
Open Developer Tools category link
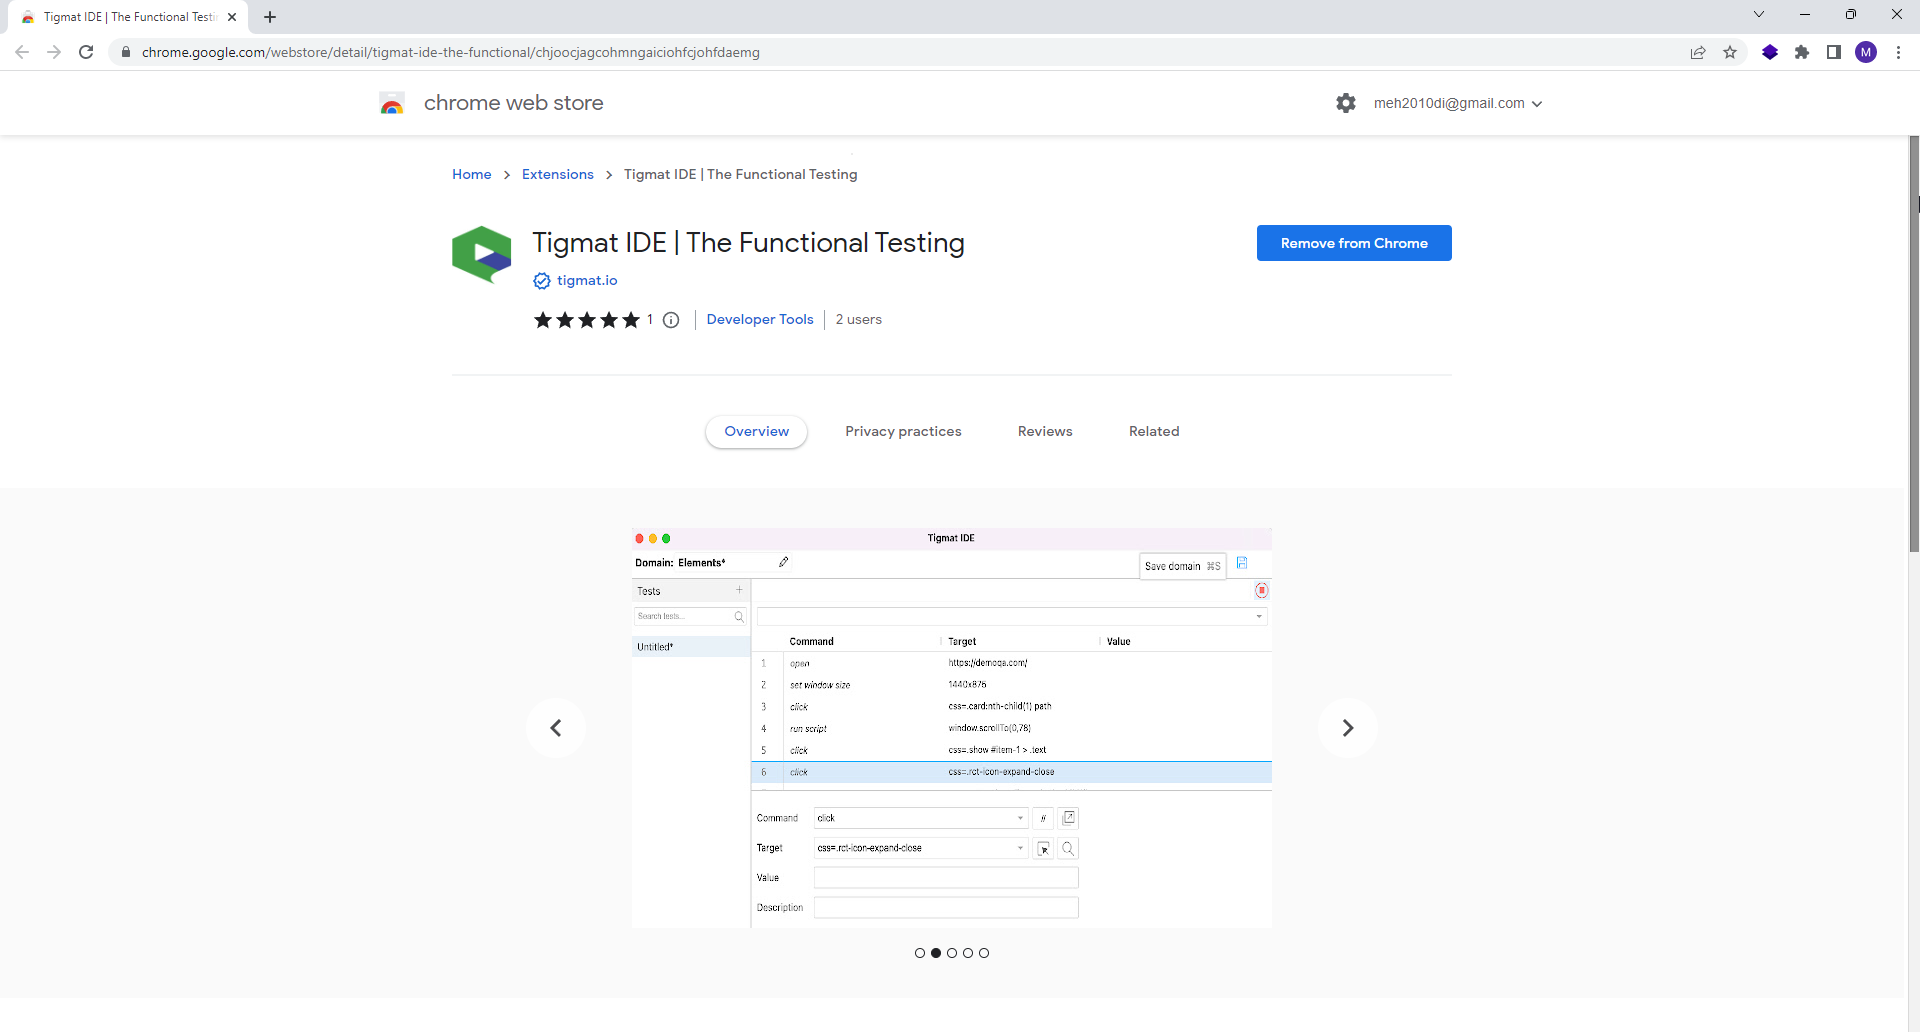pos(760,319)
